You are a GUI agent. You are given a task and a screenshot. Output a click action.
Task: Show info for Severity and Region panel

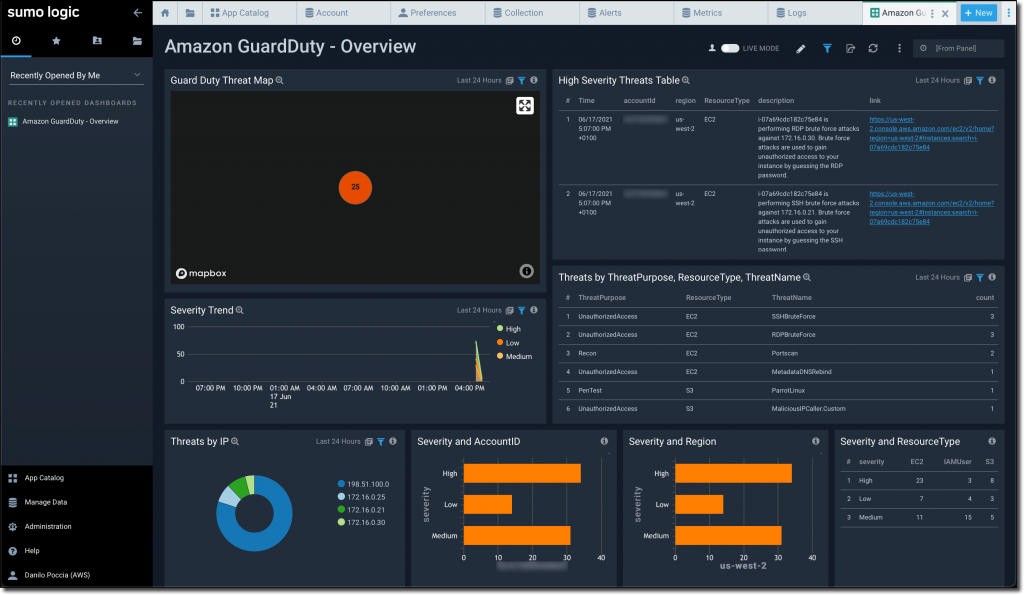tap(816, 441)
